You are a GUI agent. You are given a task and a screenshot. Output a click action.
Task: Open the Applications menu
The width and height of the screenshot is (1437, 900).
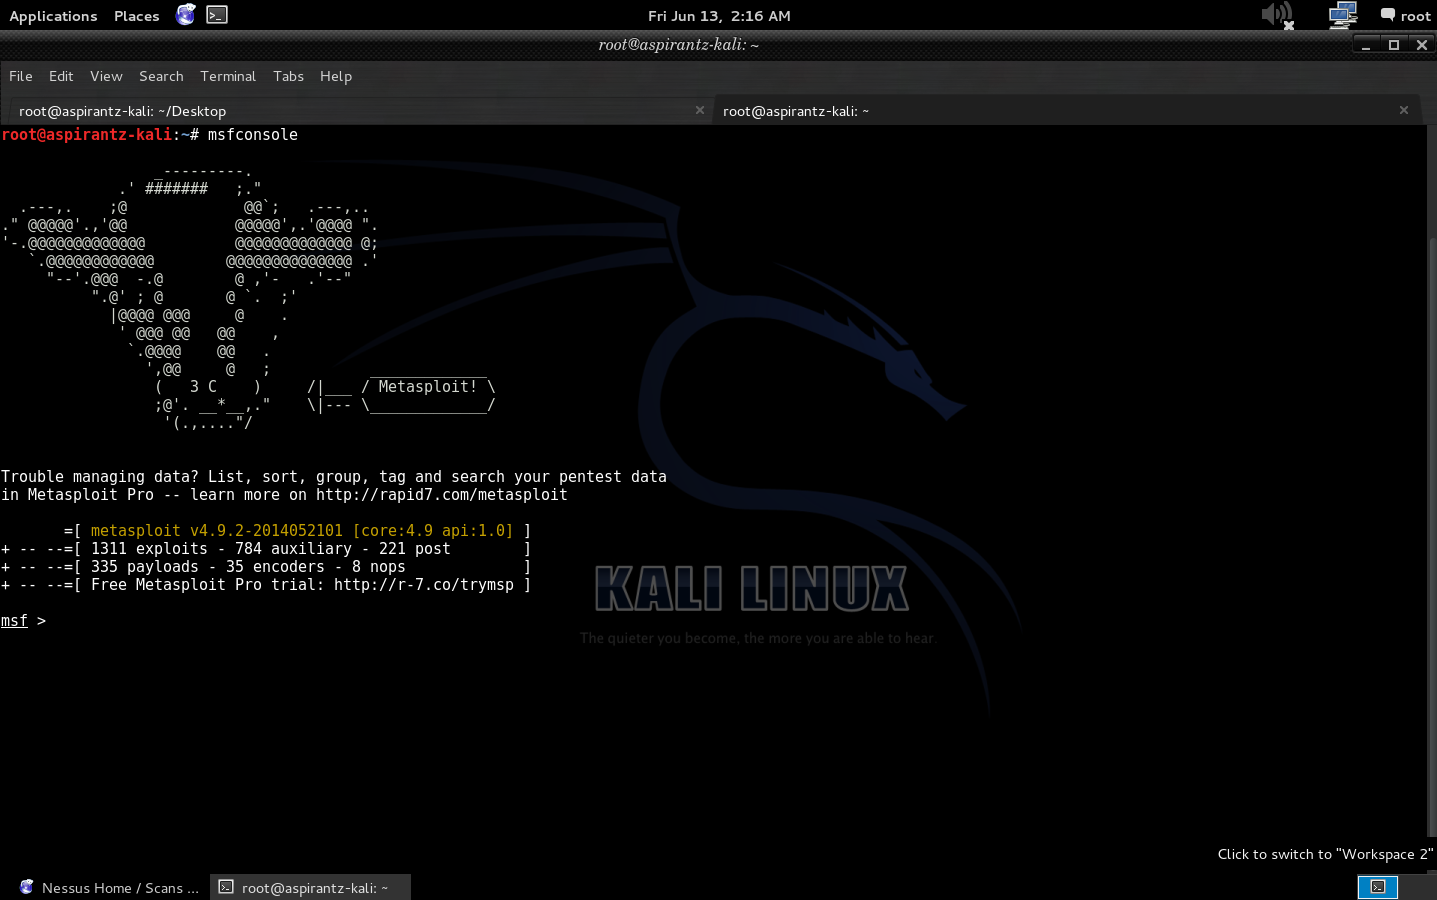click(53, 16)
